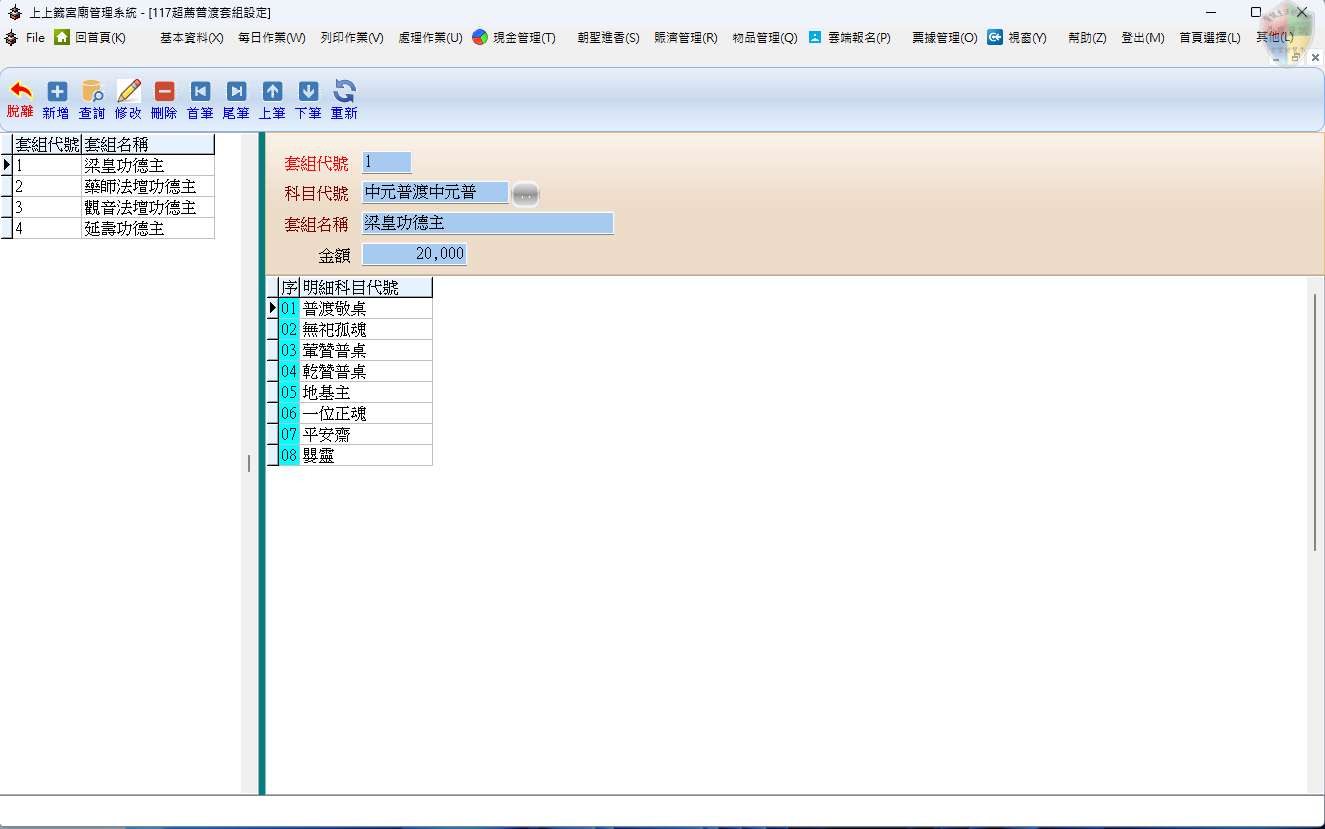Select the 地基主 detail row
Image resolution: width=1325 pixels, height=829 pixels.
point(365,393)
